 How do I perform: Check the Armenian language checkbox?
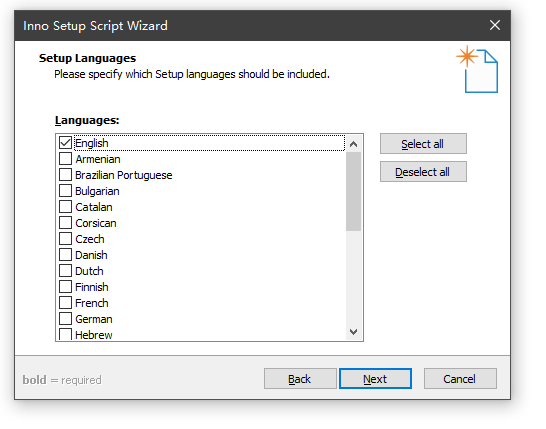pos(65,158)
